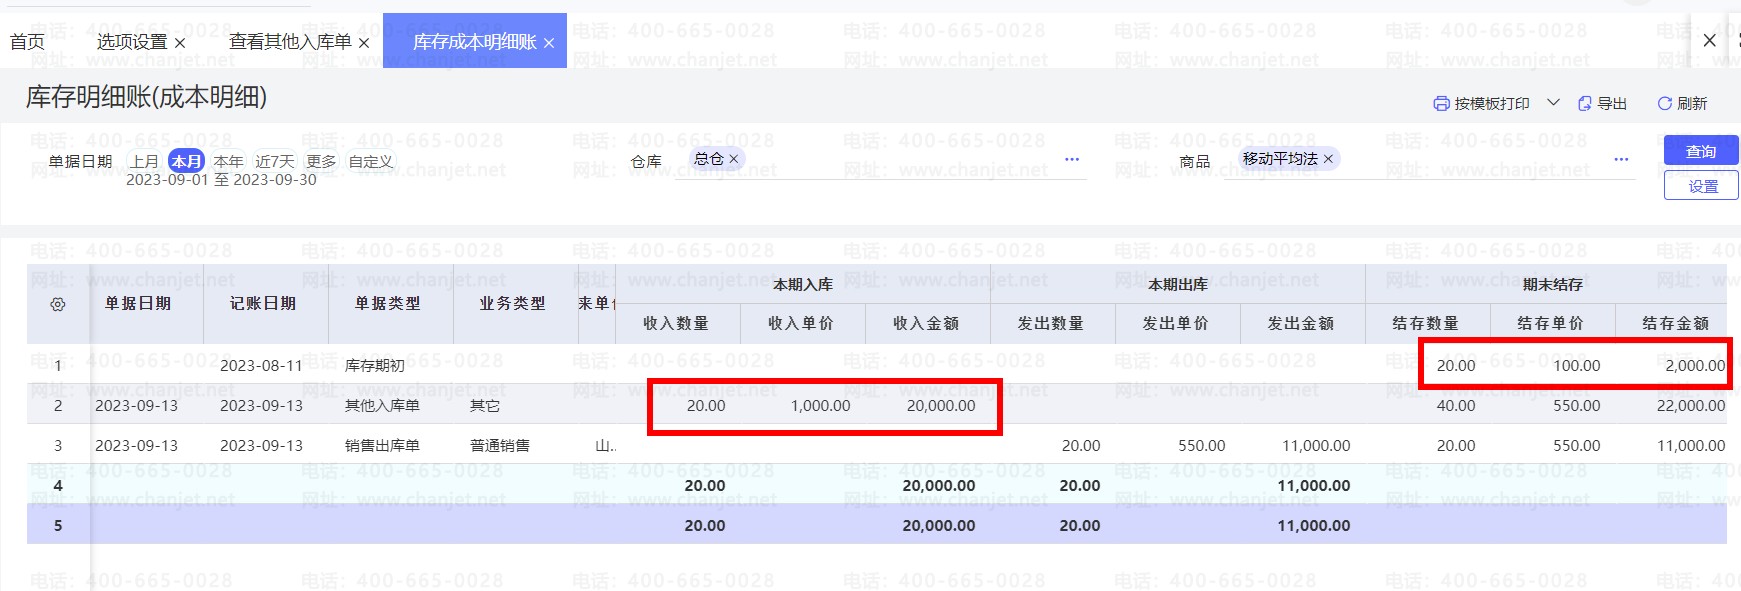Open warehouse picker ellipsis button
The height and width of the screenshot is (591, 1741).
point(1072,159)
